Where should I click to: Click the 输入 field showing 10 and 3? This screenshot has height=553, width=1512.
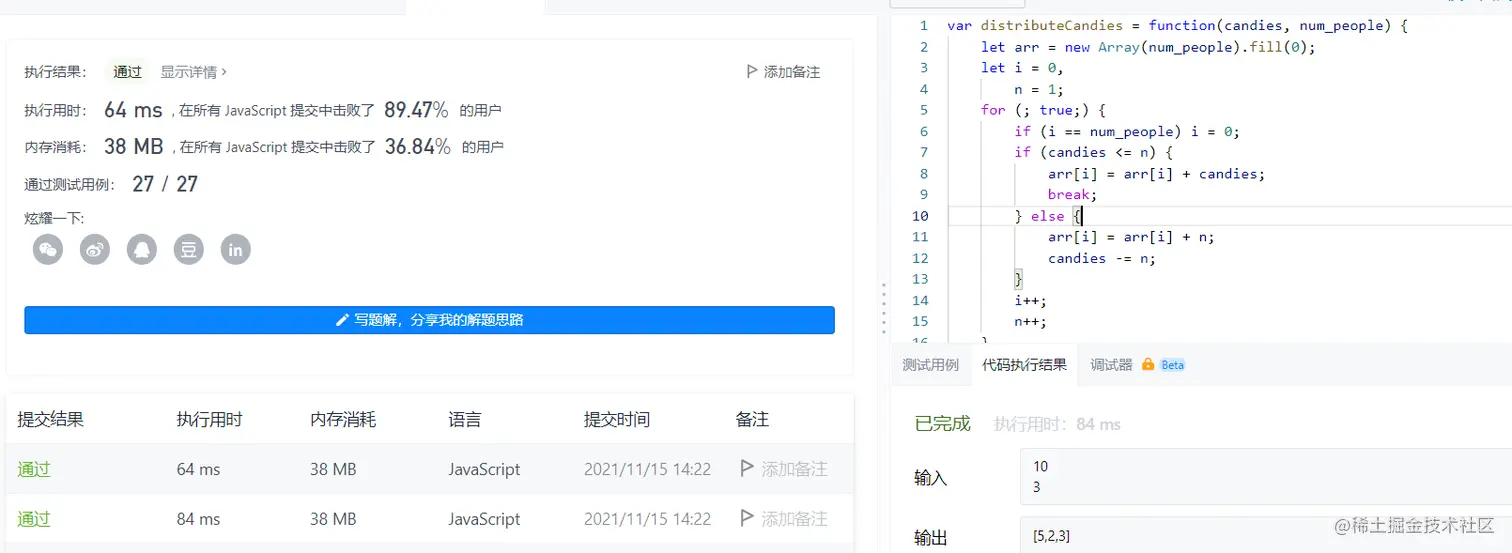1265,476
